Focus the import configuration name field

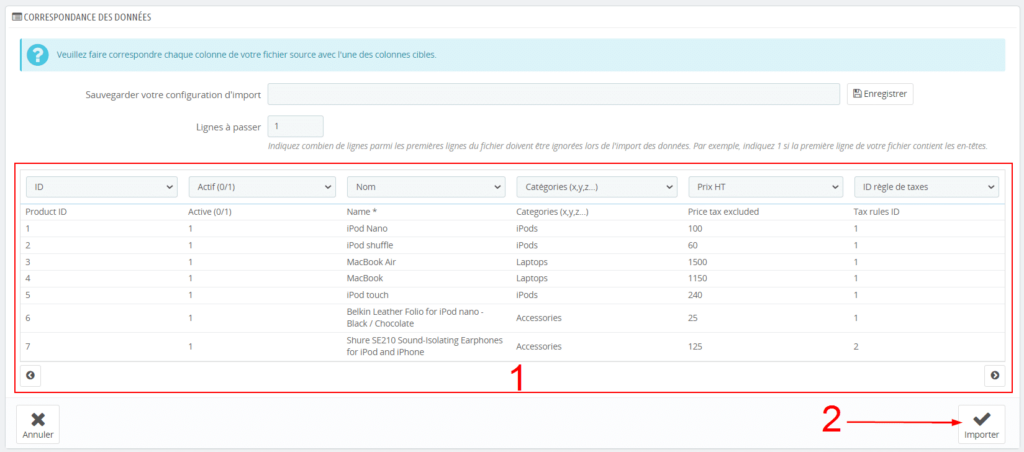click(553, 94)
